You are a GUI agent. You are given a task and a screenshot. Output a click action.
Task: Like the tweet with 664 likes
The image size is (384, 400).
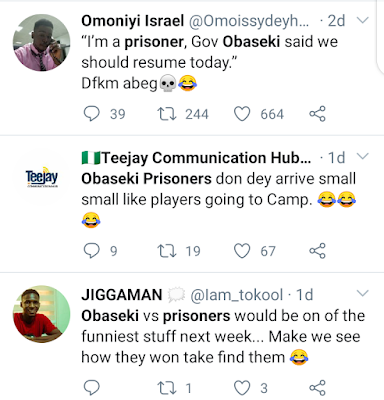pos(242,114)
